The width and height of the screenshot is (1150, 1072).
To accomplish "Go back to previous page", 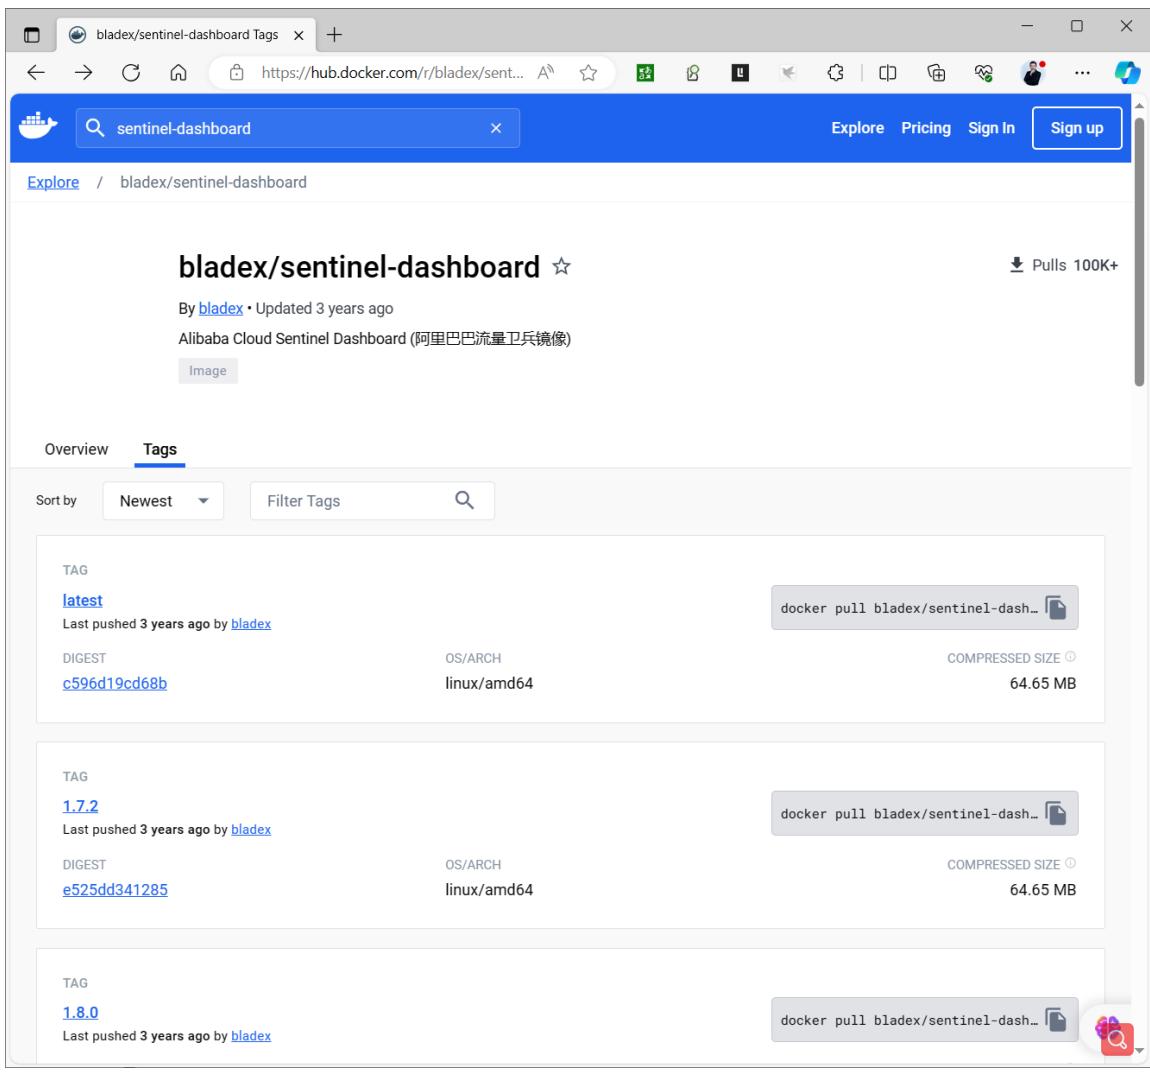I will [x=36, y=73].
